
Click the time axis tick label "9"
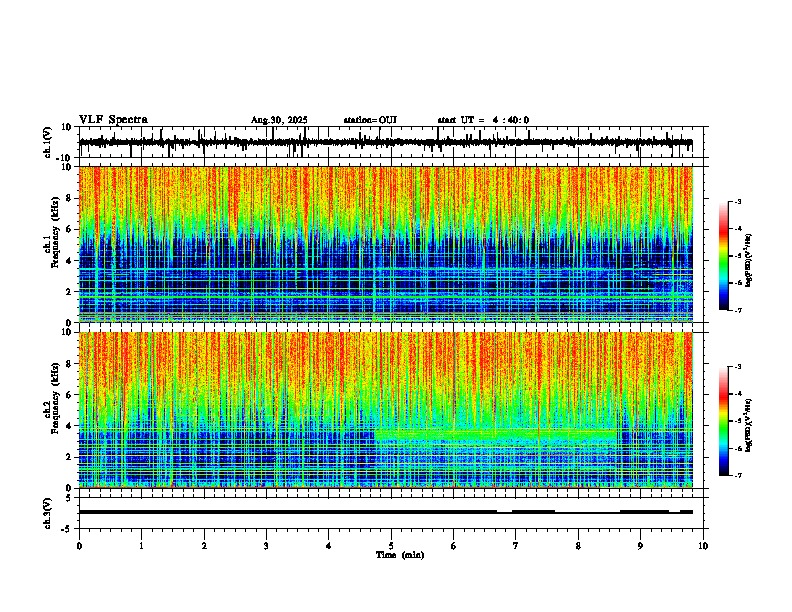click(x=640, y=546)
